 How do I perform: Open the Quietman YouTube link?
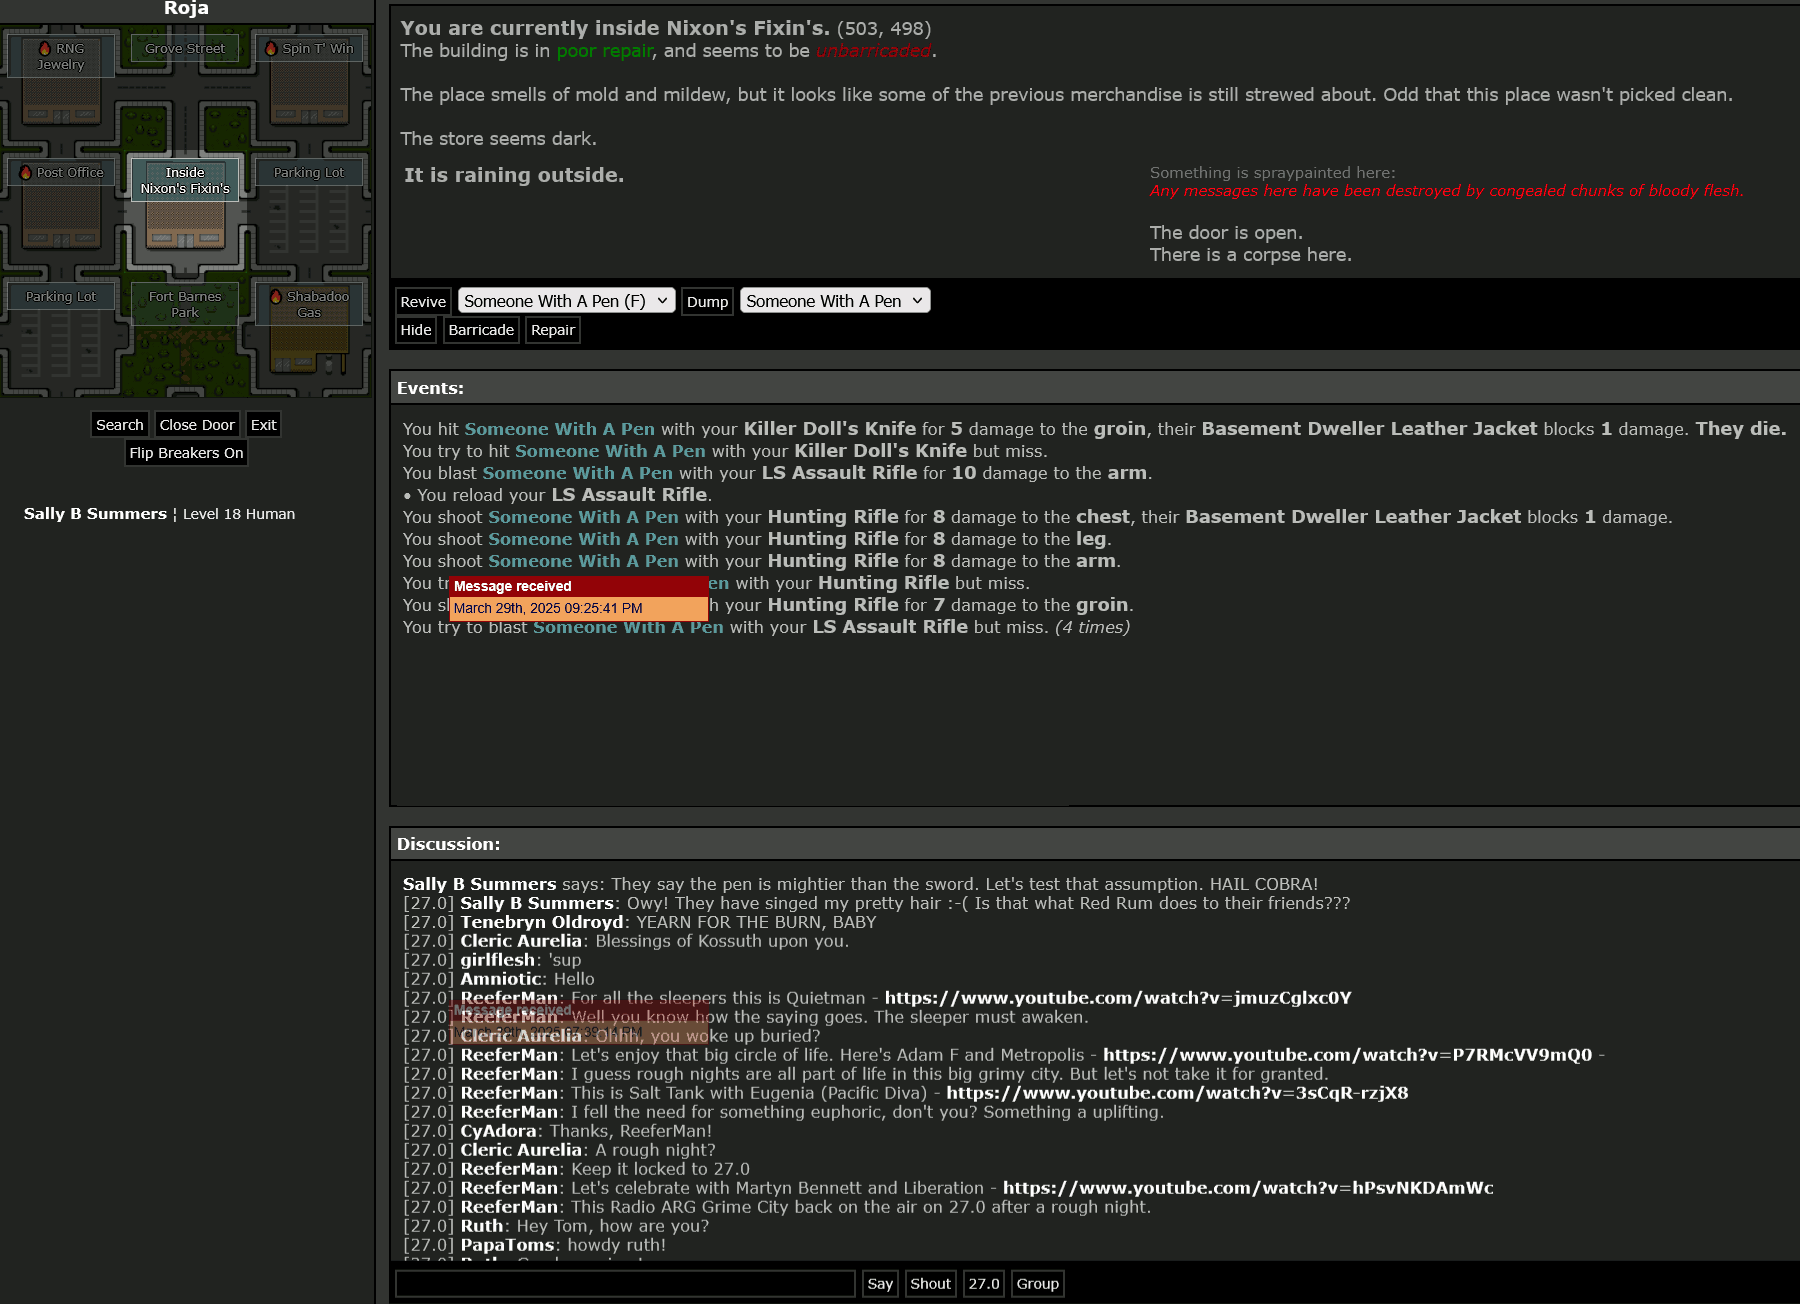(1117, 998)
